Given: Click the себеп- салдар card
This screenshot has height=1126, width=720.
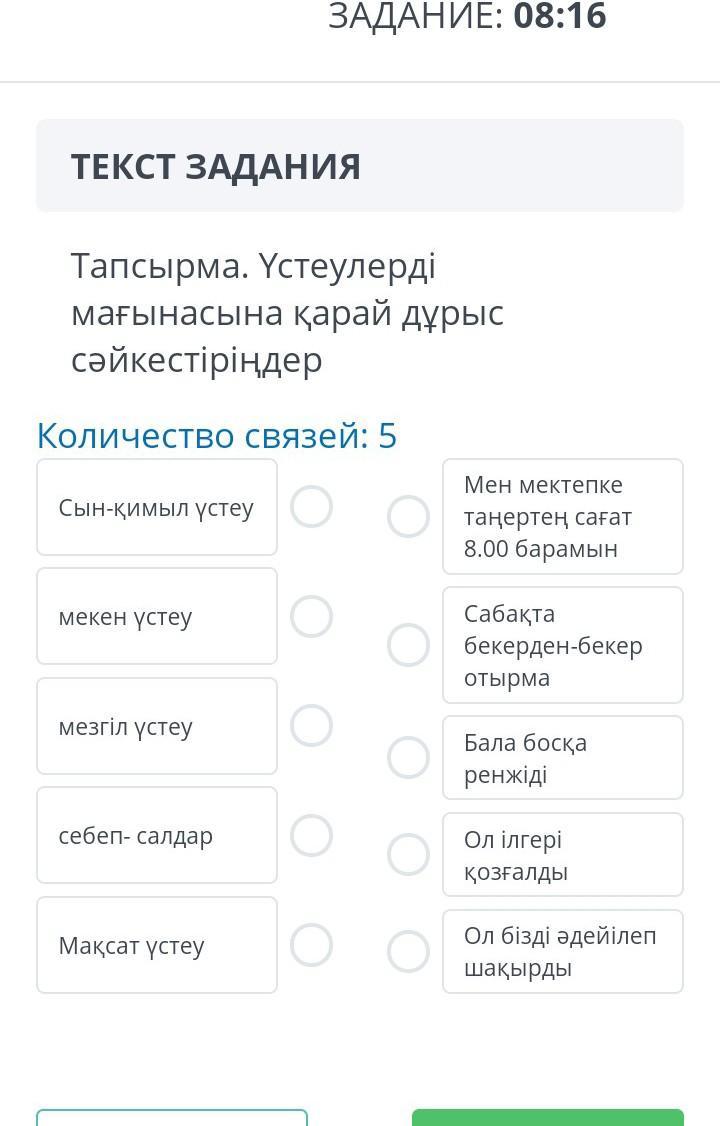Looking at the screenshot, I should pos(157,835).
